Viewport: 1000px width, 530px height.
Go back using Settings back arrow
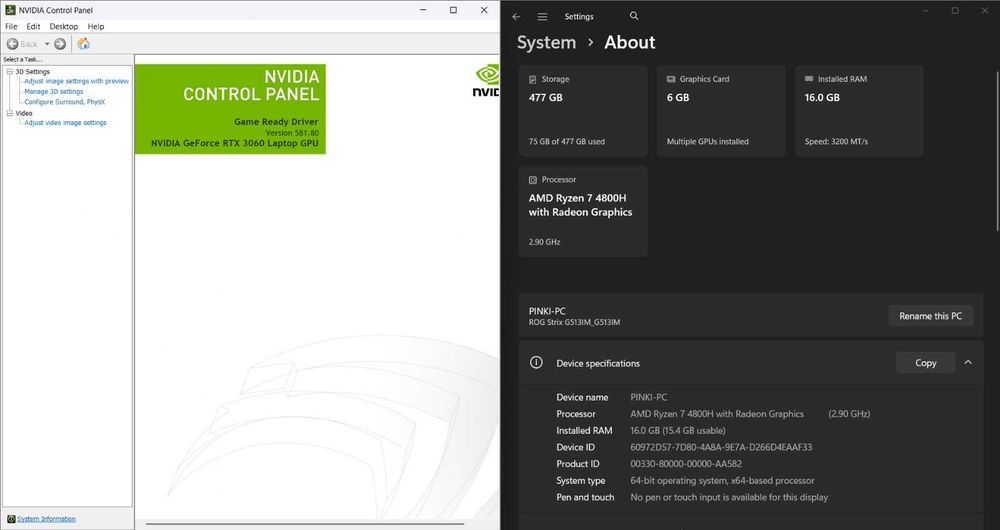[516, 17]
